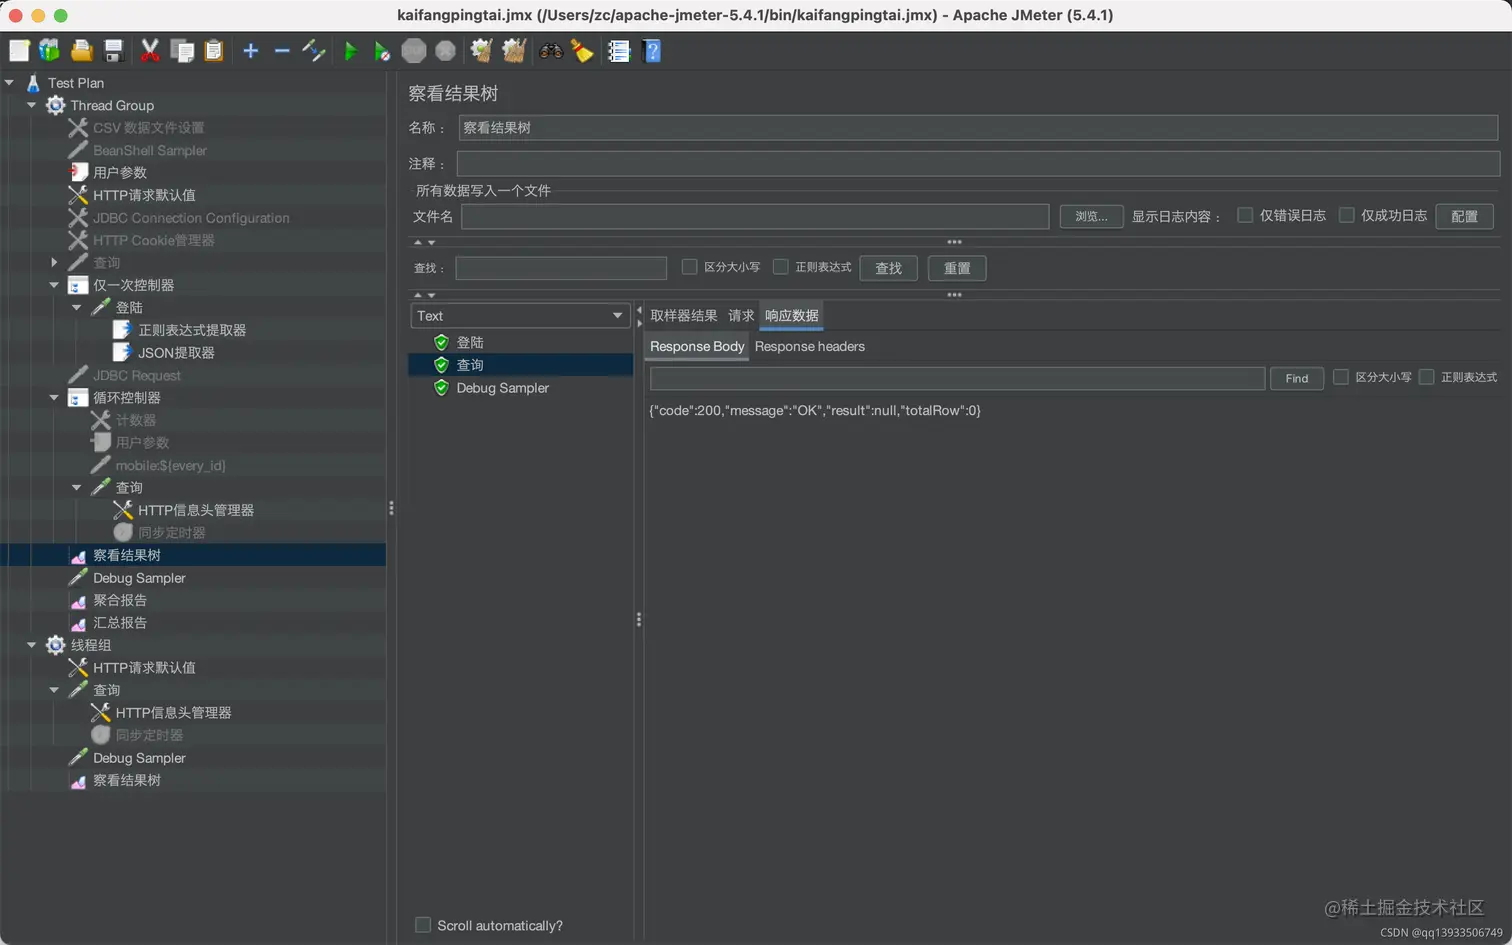Enable the 仅错误日志 checkbox
This screenshot has width=1512, height=945.
click(x=1245, y=215)
